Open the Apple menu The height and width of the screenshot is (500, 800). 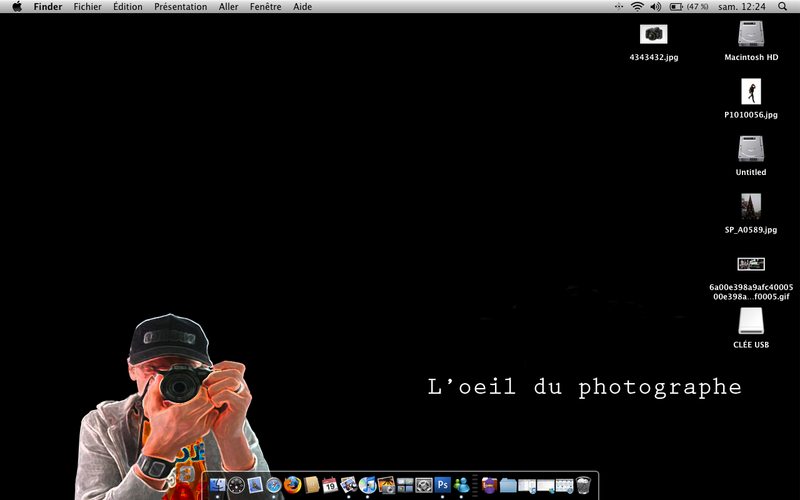tap(17, 7)
